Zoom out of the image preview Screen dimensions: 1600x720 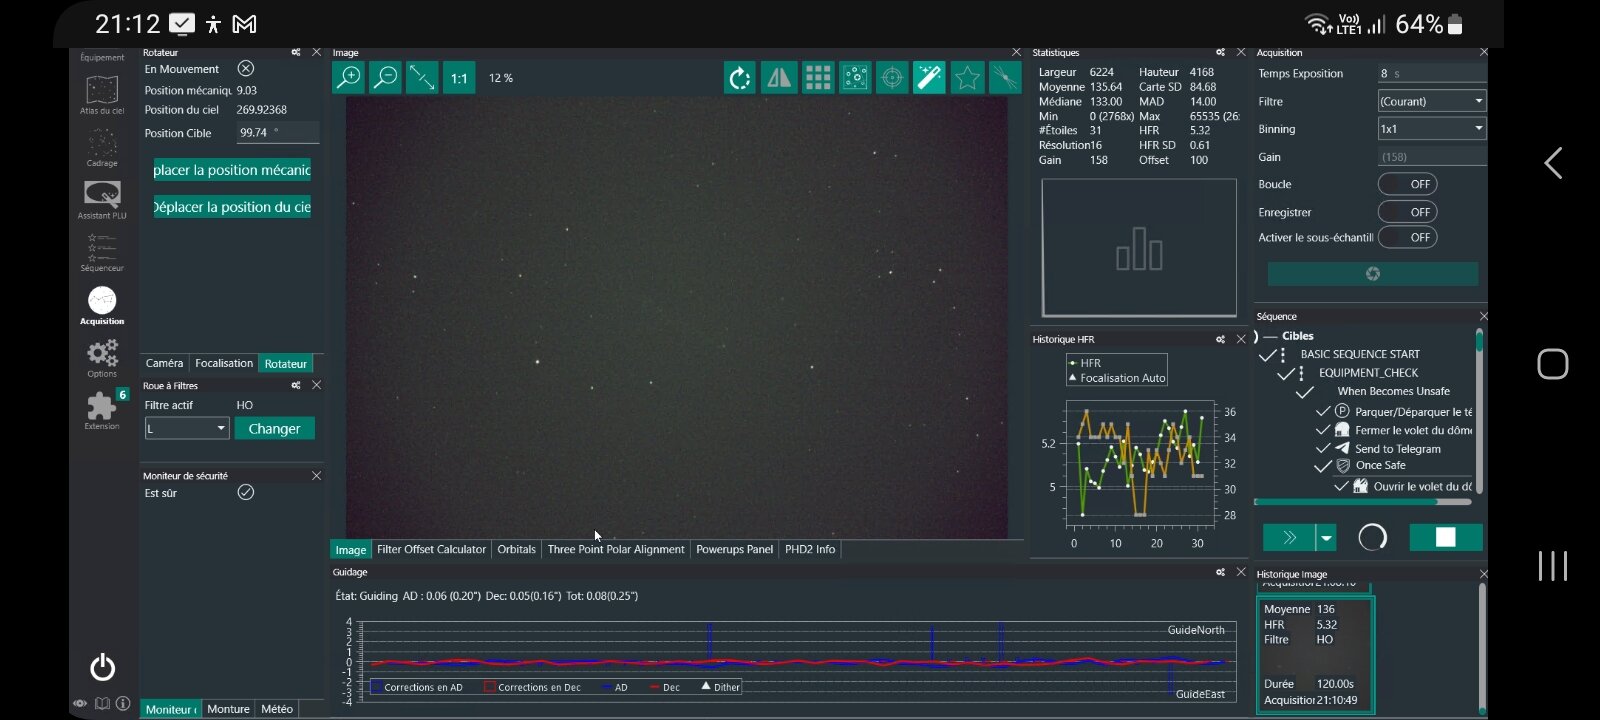point(385,78)
